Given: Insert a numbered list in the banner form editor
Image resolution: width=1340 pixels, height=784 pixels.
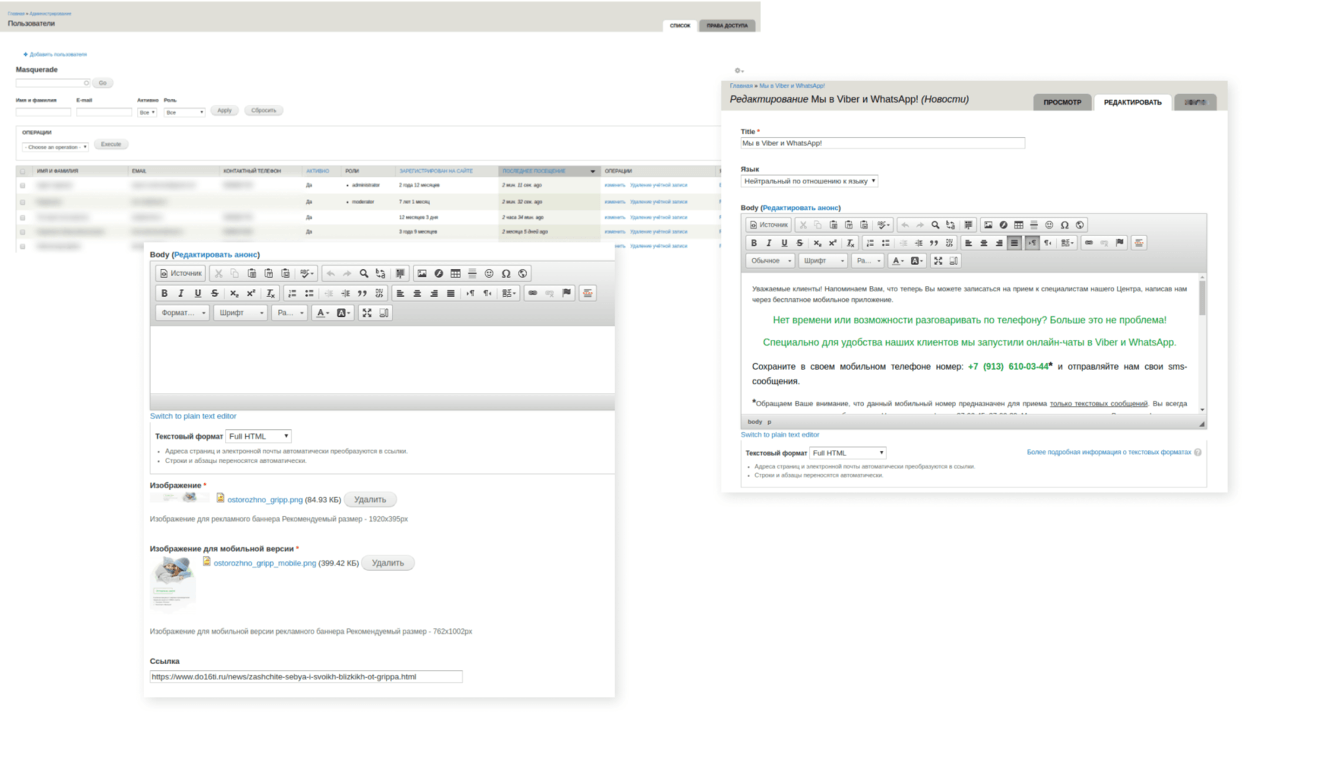Looking at the screenshot, I should [x=292, y=293].
